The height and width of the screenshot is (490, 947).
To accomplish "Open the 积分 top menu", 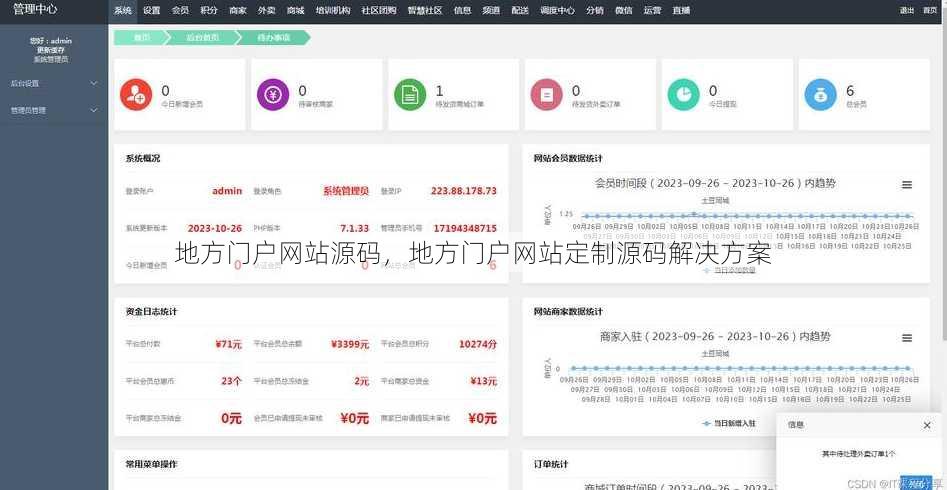I will (209, 10).
